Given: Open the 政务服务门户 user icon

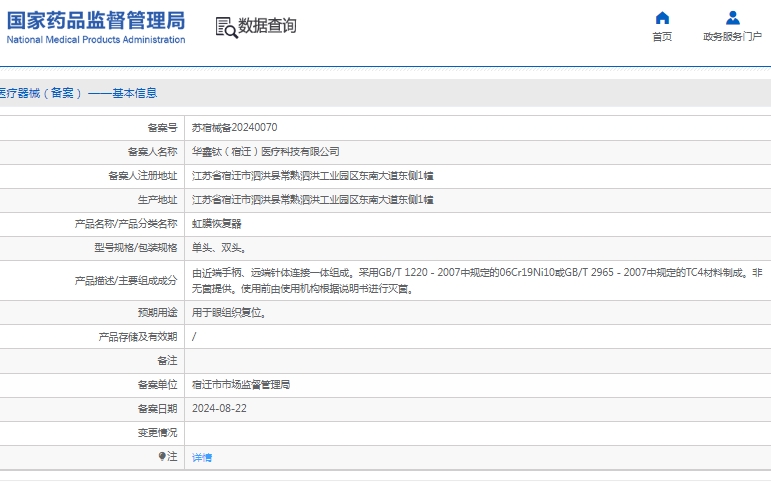Looking at the screenshot, I should 733,18.
